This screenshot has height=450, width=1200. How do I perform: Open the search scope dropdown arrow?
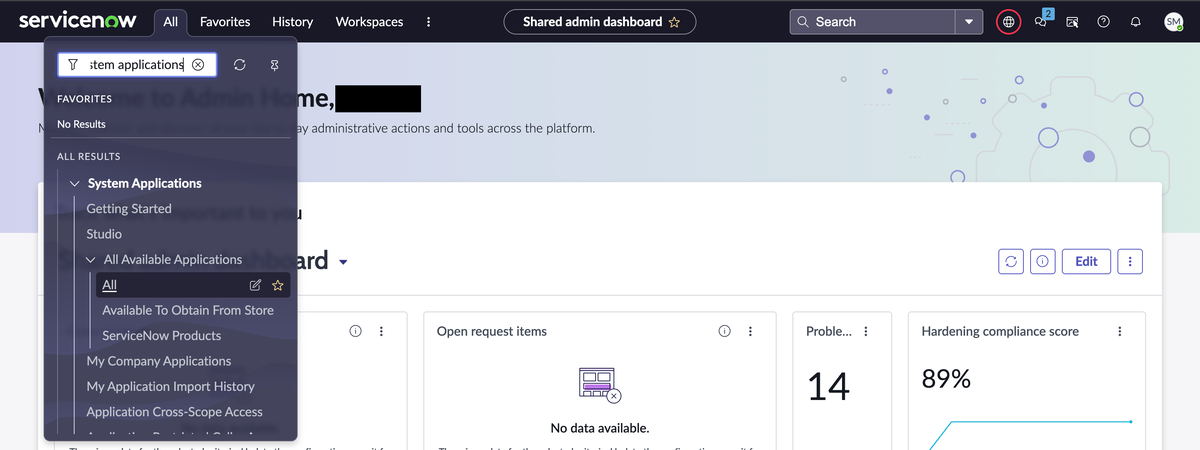pos(968,22)
